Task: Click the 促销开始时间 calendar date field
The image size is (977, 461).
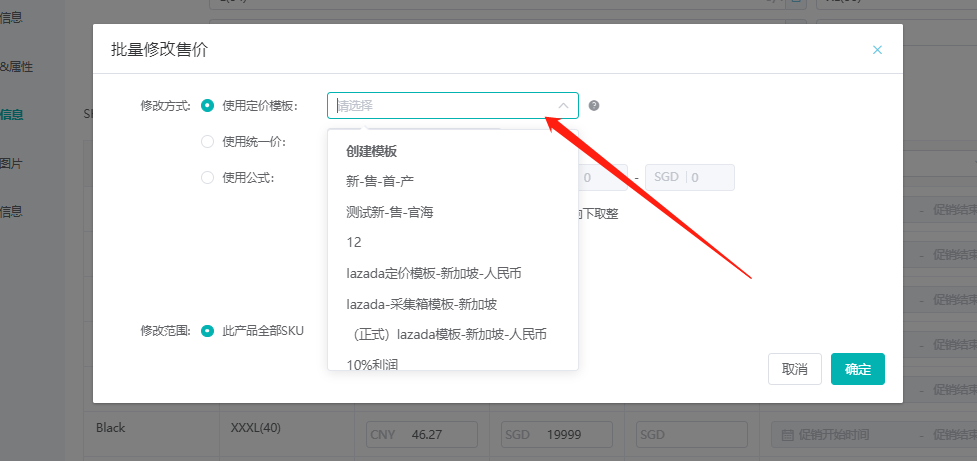Action: tap(840, 435)
